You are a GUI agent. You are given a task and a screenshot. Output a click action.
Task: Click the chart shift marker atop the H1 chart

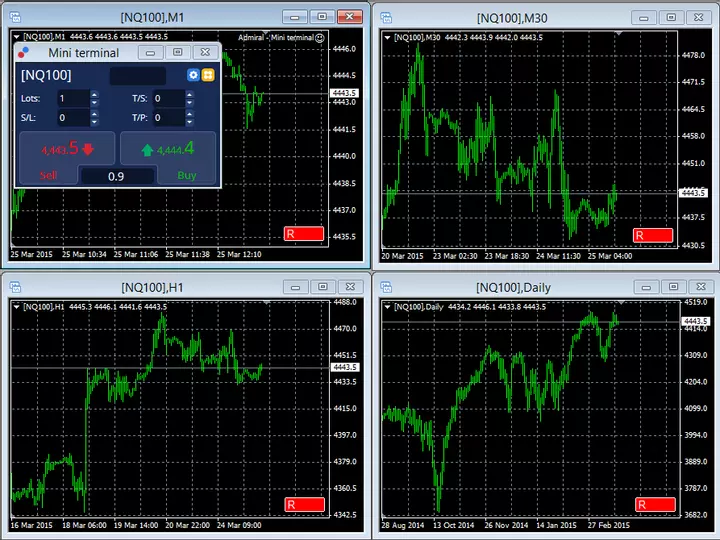pyautogui.click(x=267, y=302)
